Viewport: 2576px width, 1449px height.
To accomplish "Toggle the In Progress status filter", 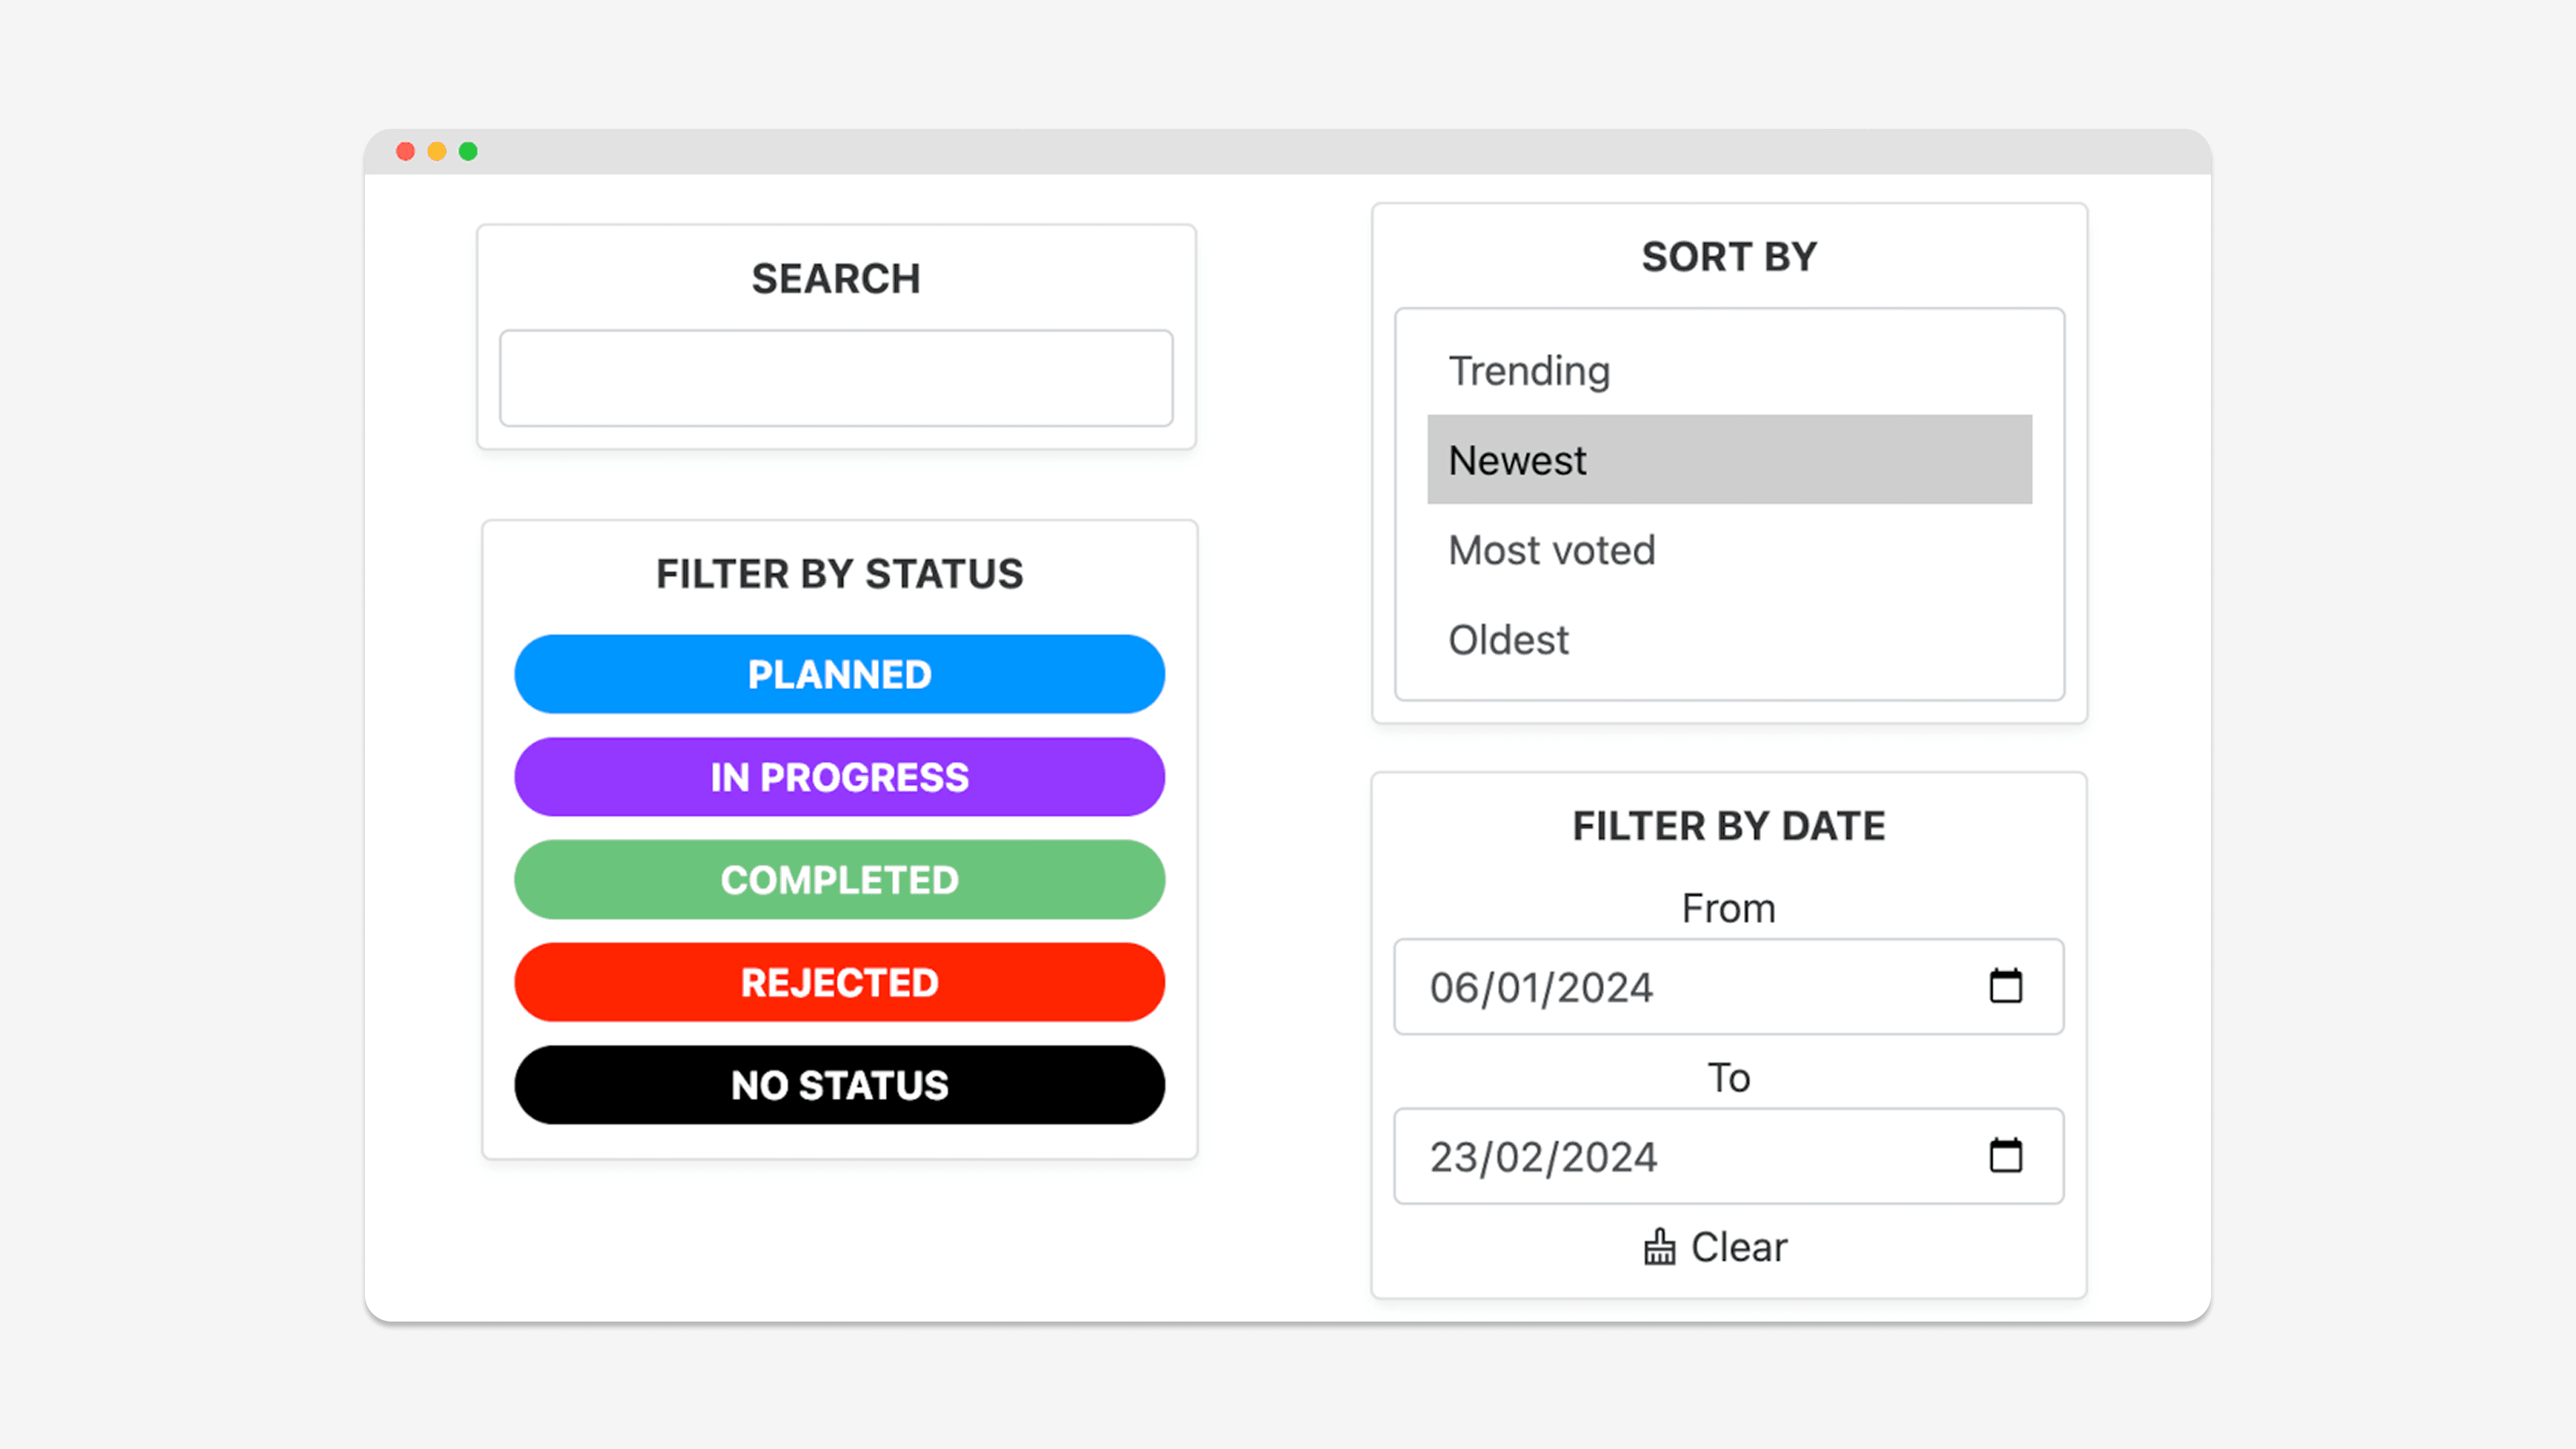I will [x=839, y=777].
